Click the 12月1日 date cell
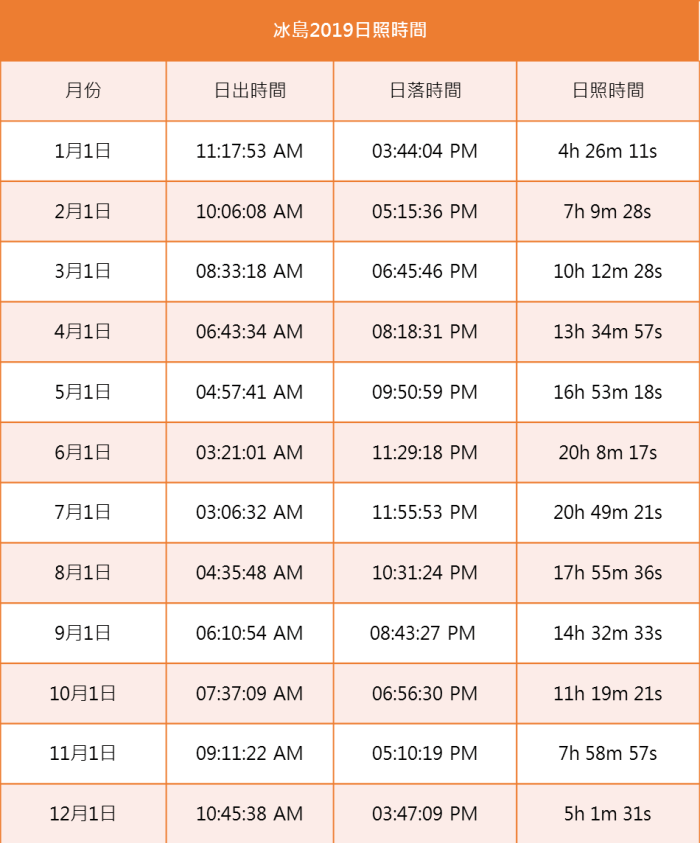This screenshot has height=843, width=700. [x=83, y=814]
